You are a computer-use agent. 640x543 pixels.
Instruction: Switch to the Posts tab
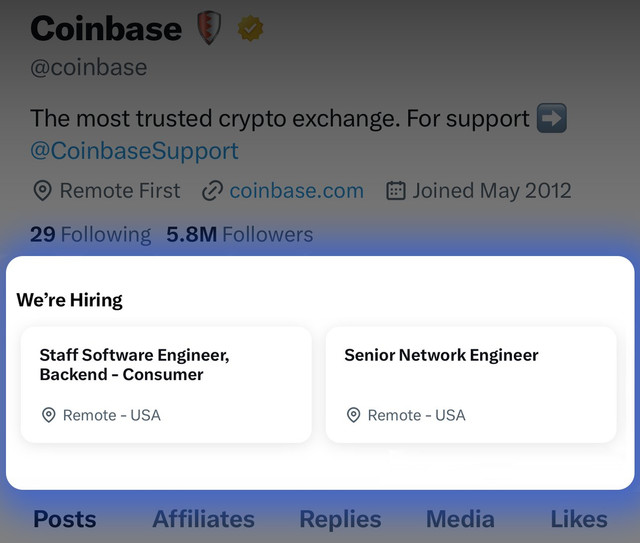64,519
